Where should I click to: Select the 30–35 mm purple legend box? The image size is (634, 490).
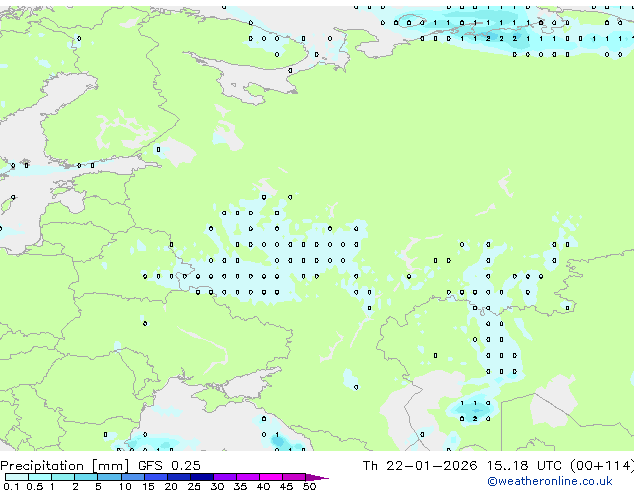click(x=225, y=477)
